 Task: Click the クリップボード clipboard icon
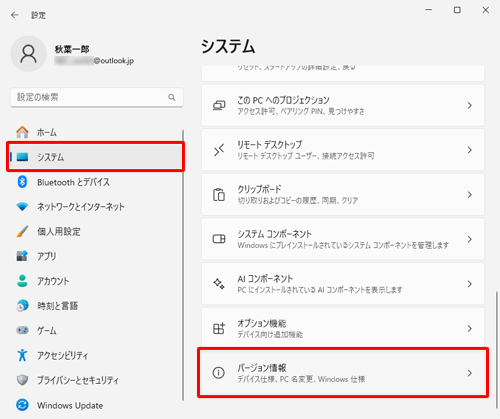[x=219, y=195]
